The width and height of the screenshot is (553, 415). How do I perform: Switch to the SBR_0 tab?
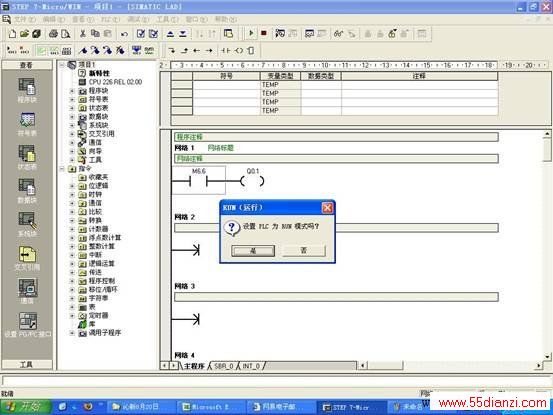pyautogui.click(x=224, y=366)
